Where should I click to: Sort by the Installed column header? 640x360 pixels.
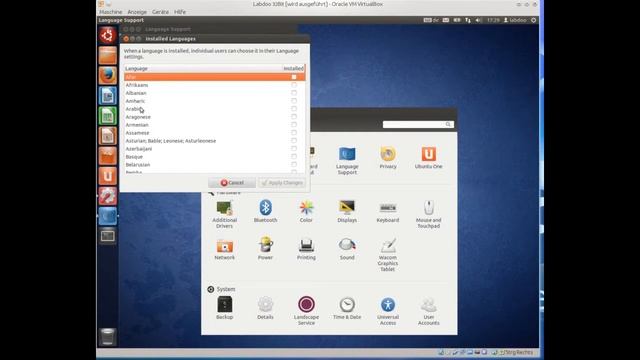pos(293,69)
